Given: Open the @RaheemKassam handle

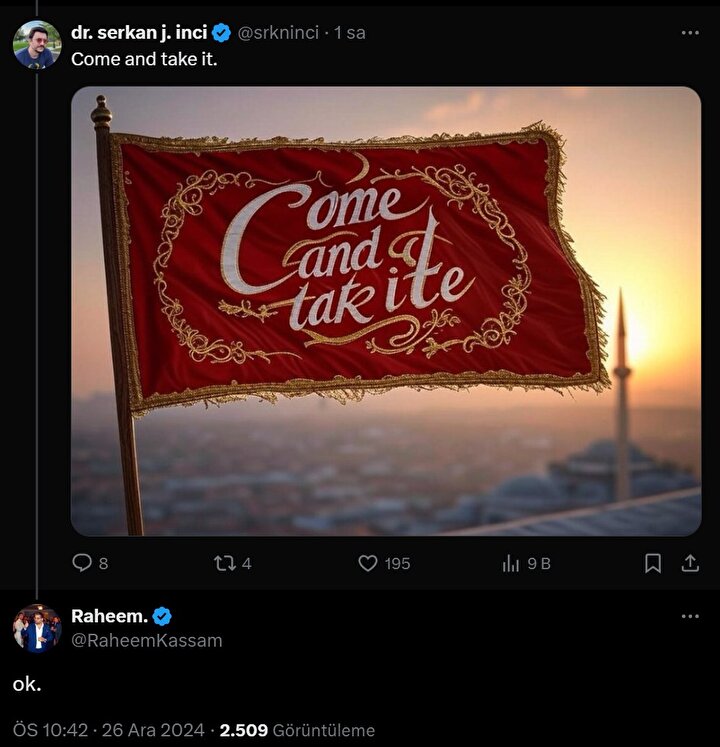Looking at the screenshot, I should tap(146, 640).
